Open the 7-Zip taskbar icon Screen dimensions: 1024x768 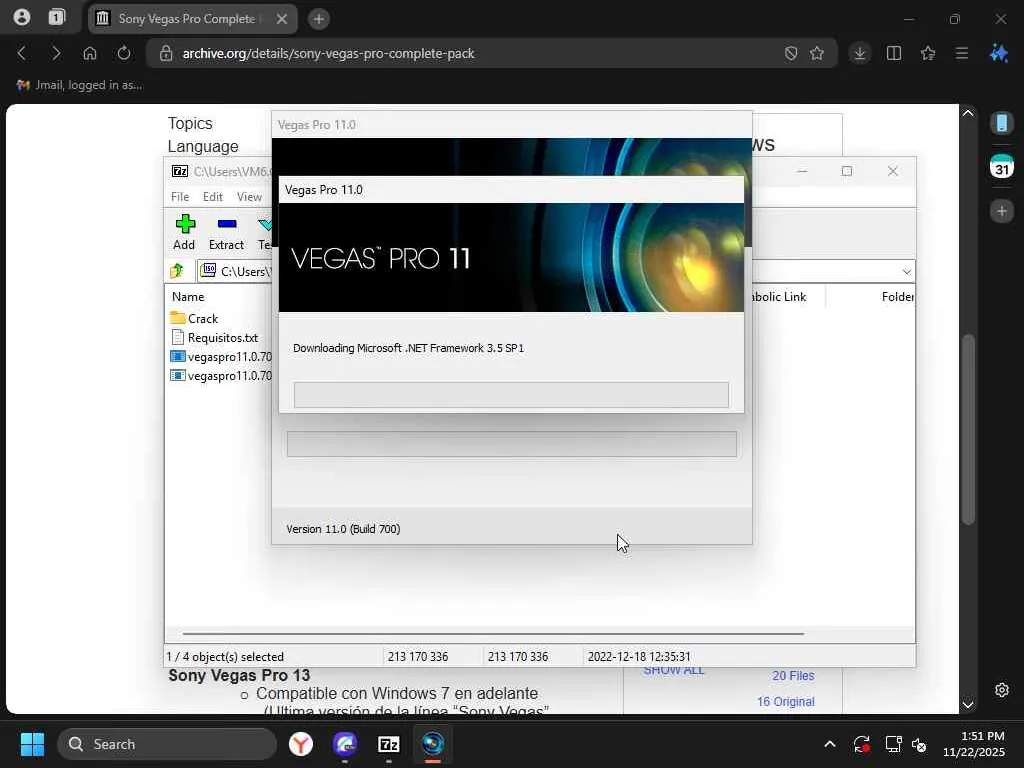[389, 744]
